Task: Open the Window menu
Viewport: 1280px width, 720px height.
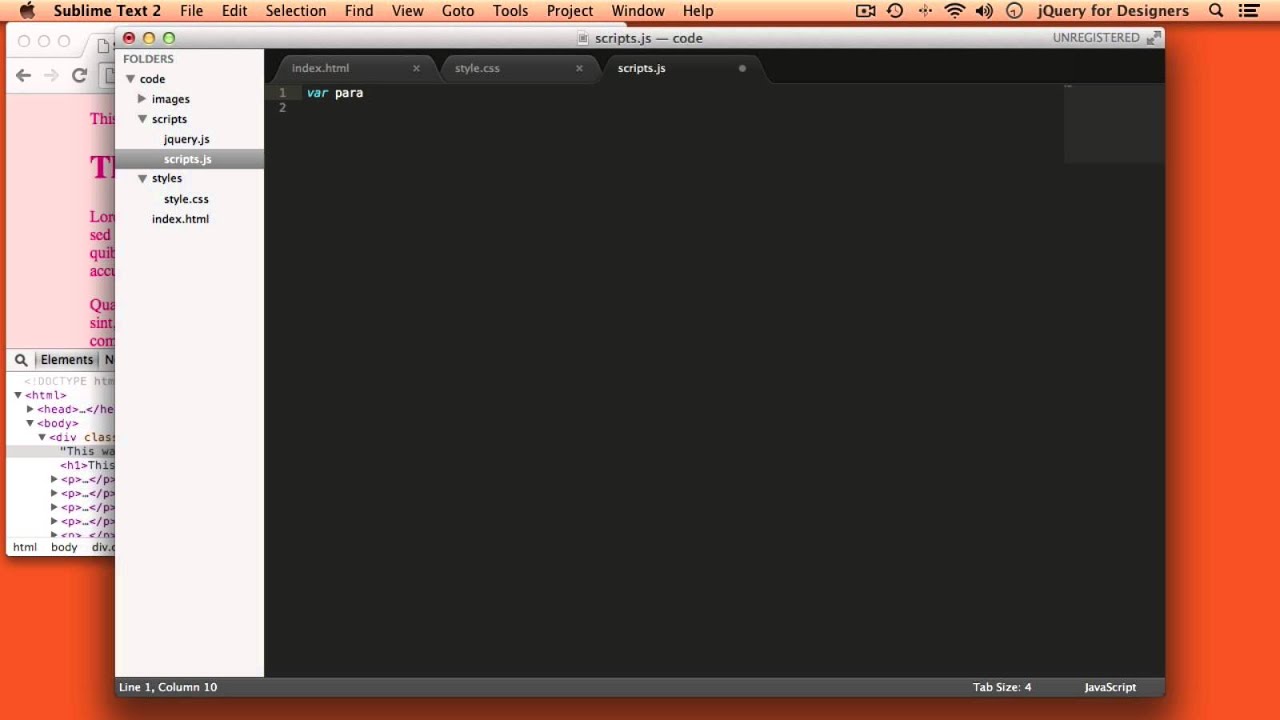Action: (638, 11)
